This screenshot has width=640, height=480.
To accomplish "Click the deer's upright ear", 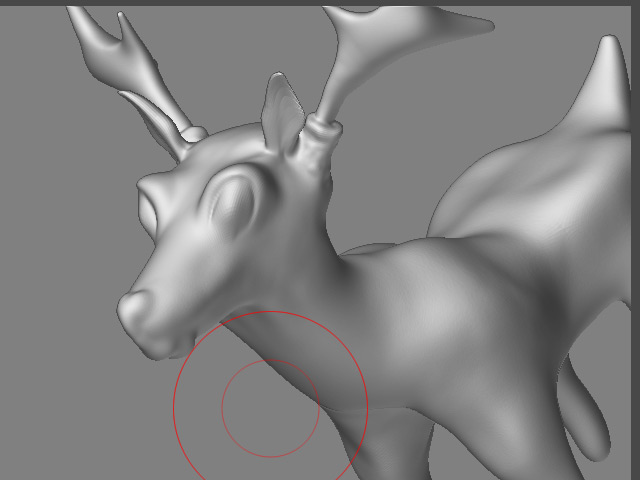I will click(281, 113).
